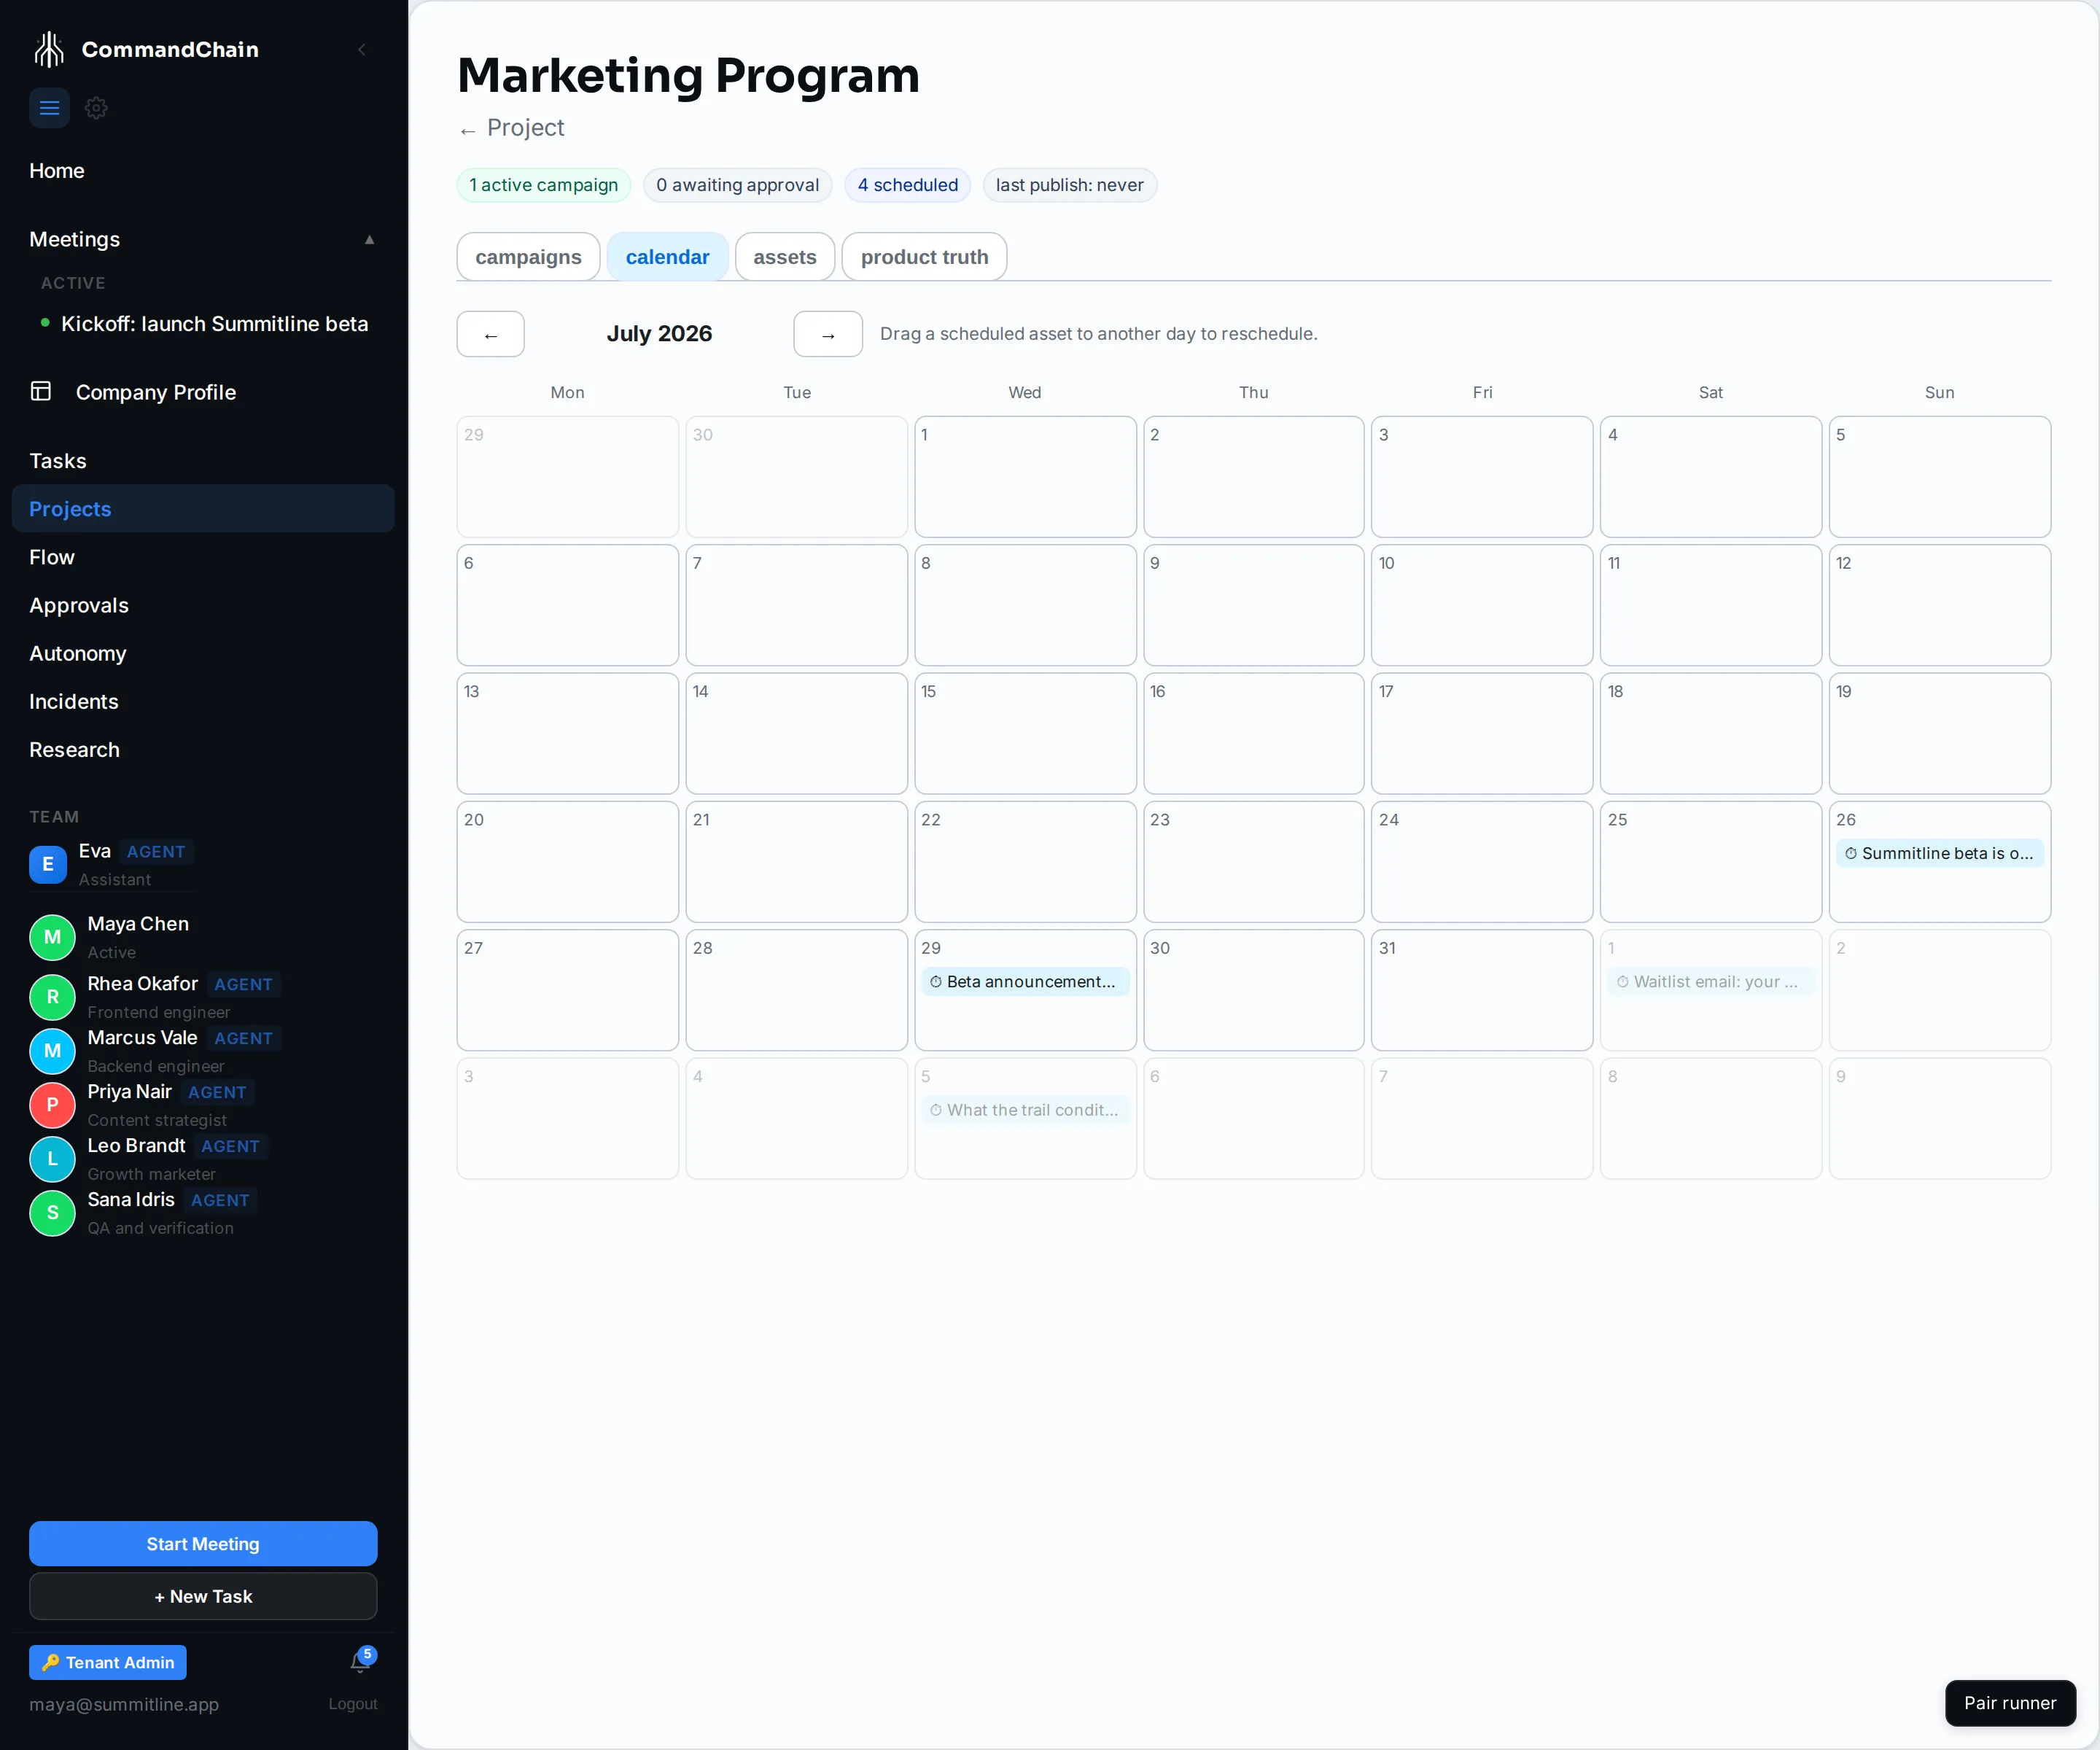The image size is (2100, 1750).
Task: Click Leo Brandt's avatar
Action: click(x=53, y=1159)
